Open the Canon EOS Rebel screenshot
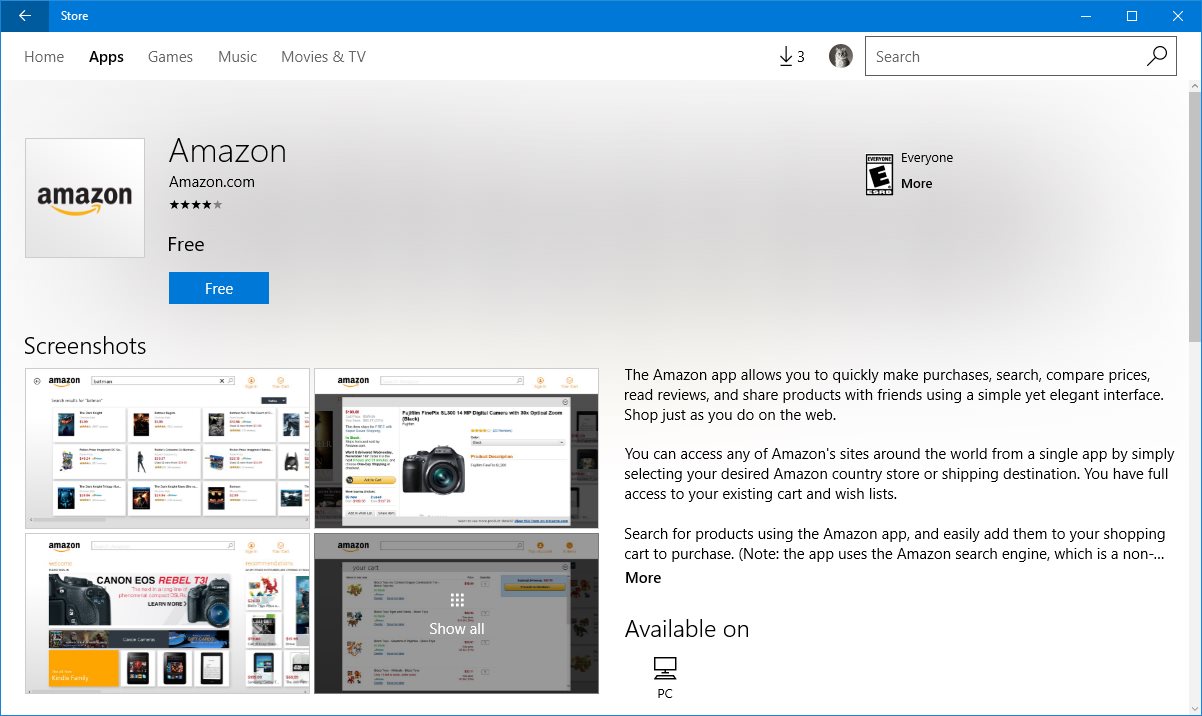Viewport: 1202px width, 716px height. tap(167, 613)
